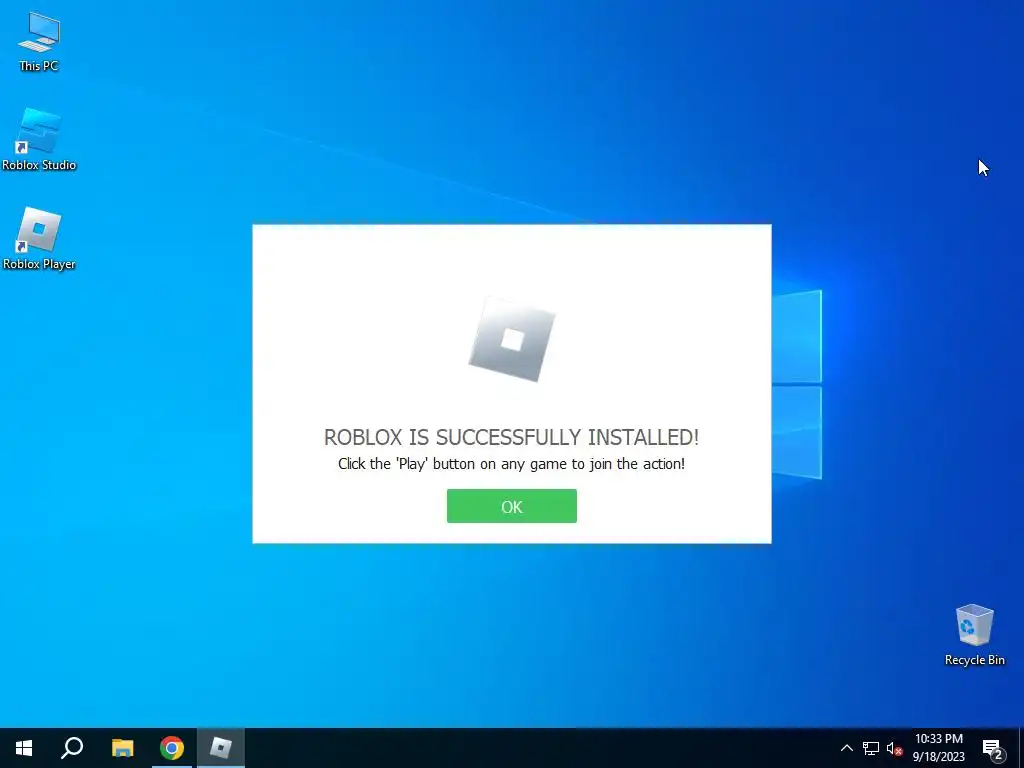
Task: Open the clock showing 10:33 PM
Action: [x=938, y=748]
